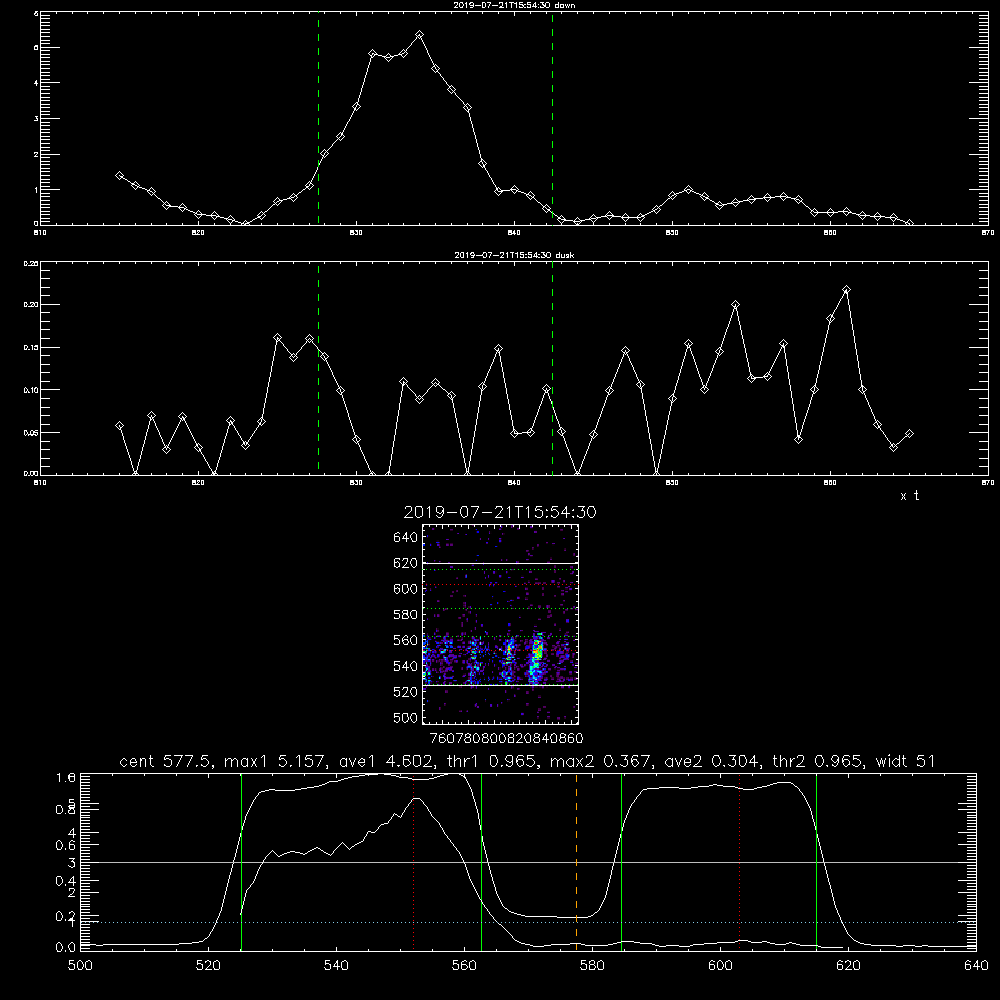Click spectrogram y-axis label 600
Screen dimensions: 1000x1000
click(x=405, y=589)
